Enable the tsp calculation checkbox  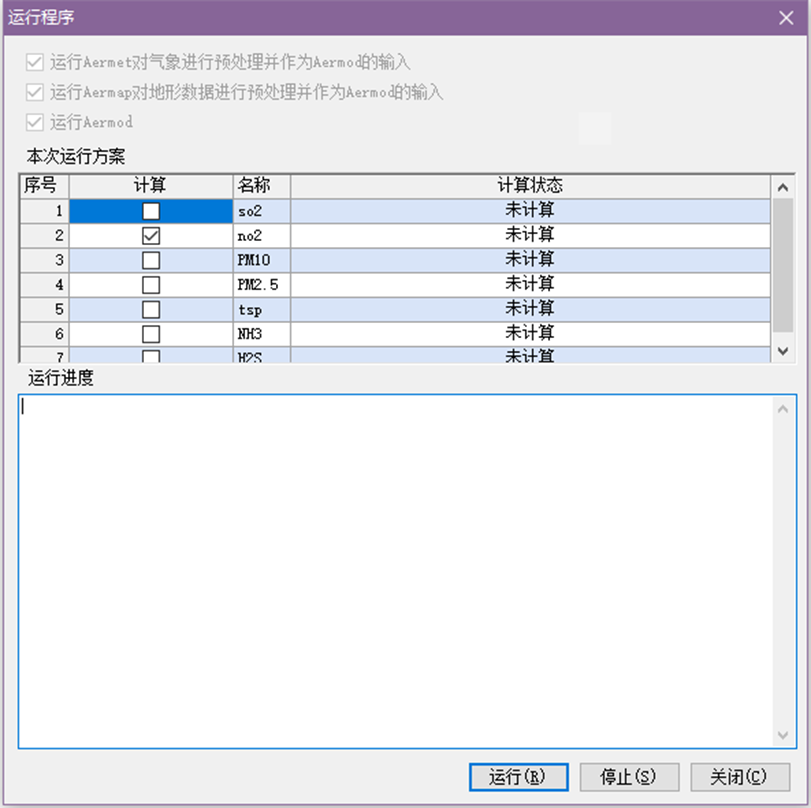(151, 309)
